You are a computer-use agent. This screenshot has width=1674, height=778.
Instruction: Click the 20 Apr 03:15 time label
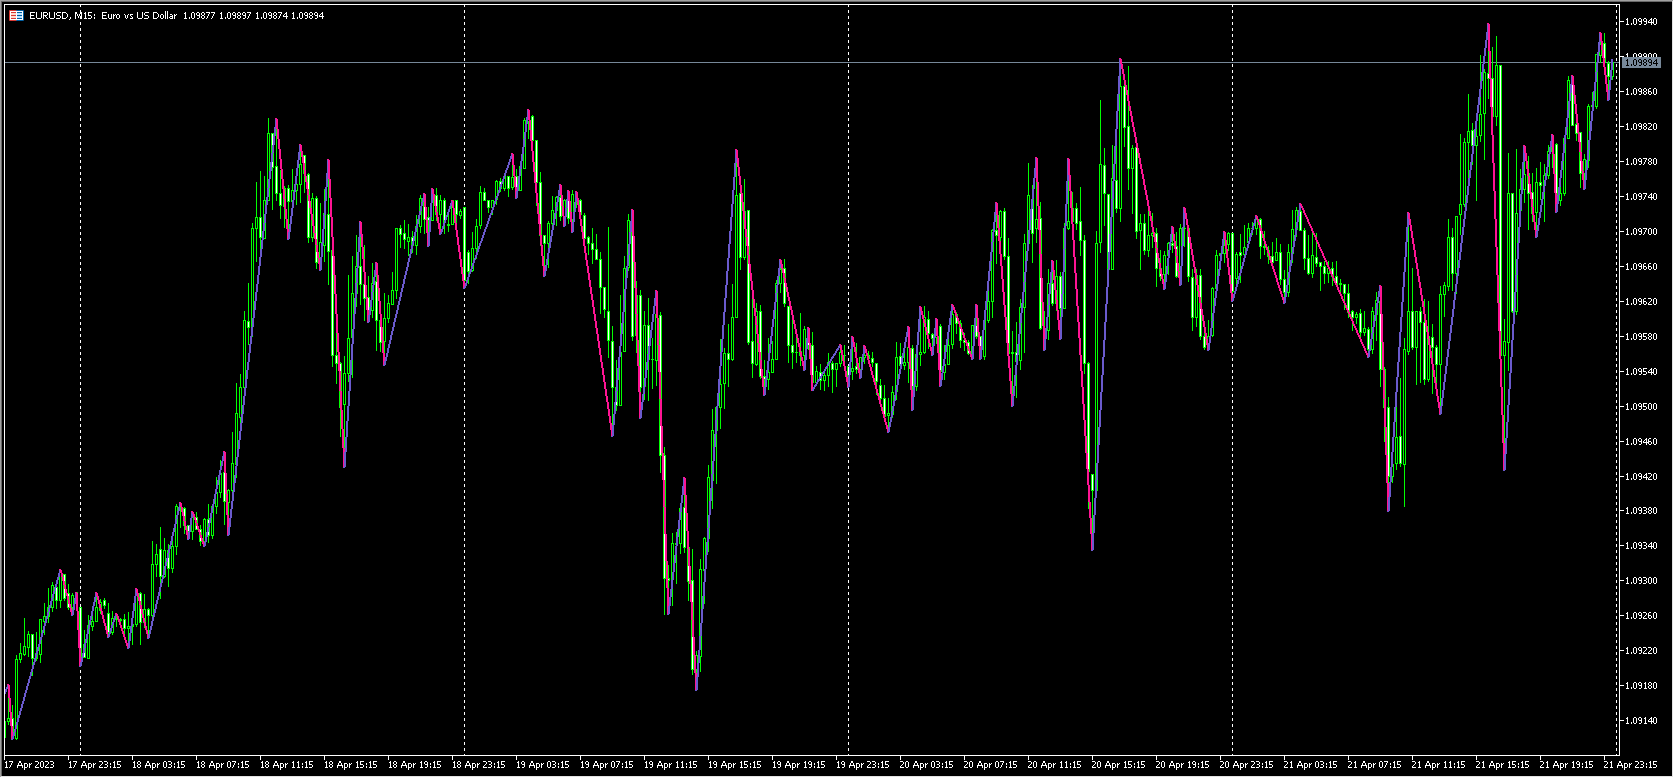(x=927, y=765)
